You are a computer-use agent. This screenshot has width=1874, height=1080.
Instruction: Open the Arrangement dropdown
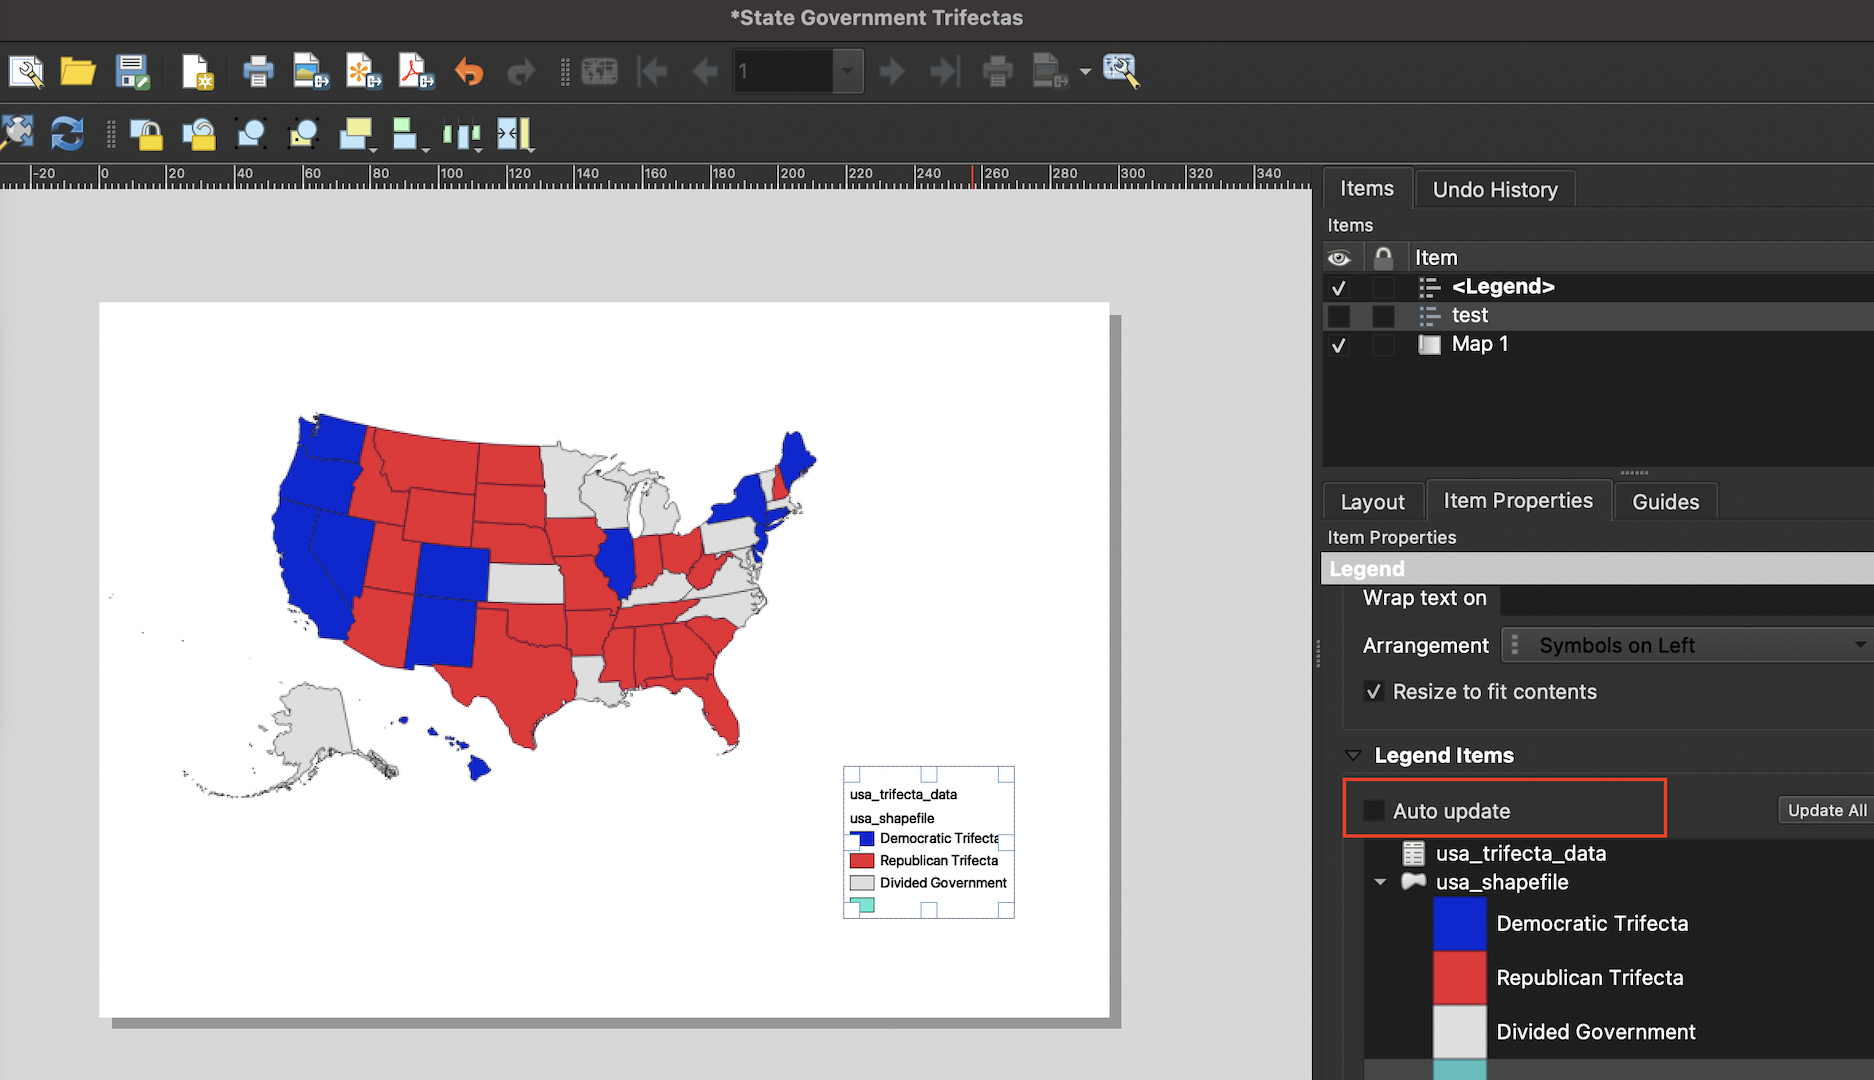coord(1686,646)
